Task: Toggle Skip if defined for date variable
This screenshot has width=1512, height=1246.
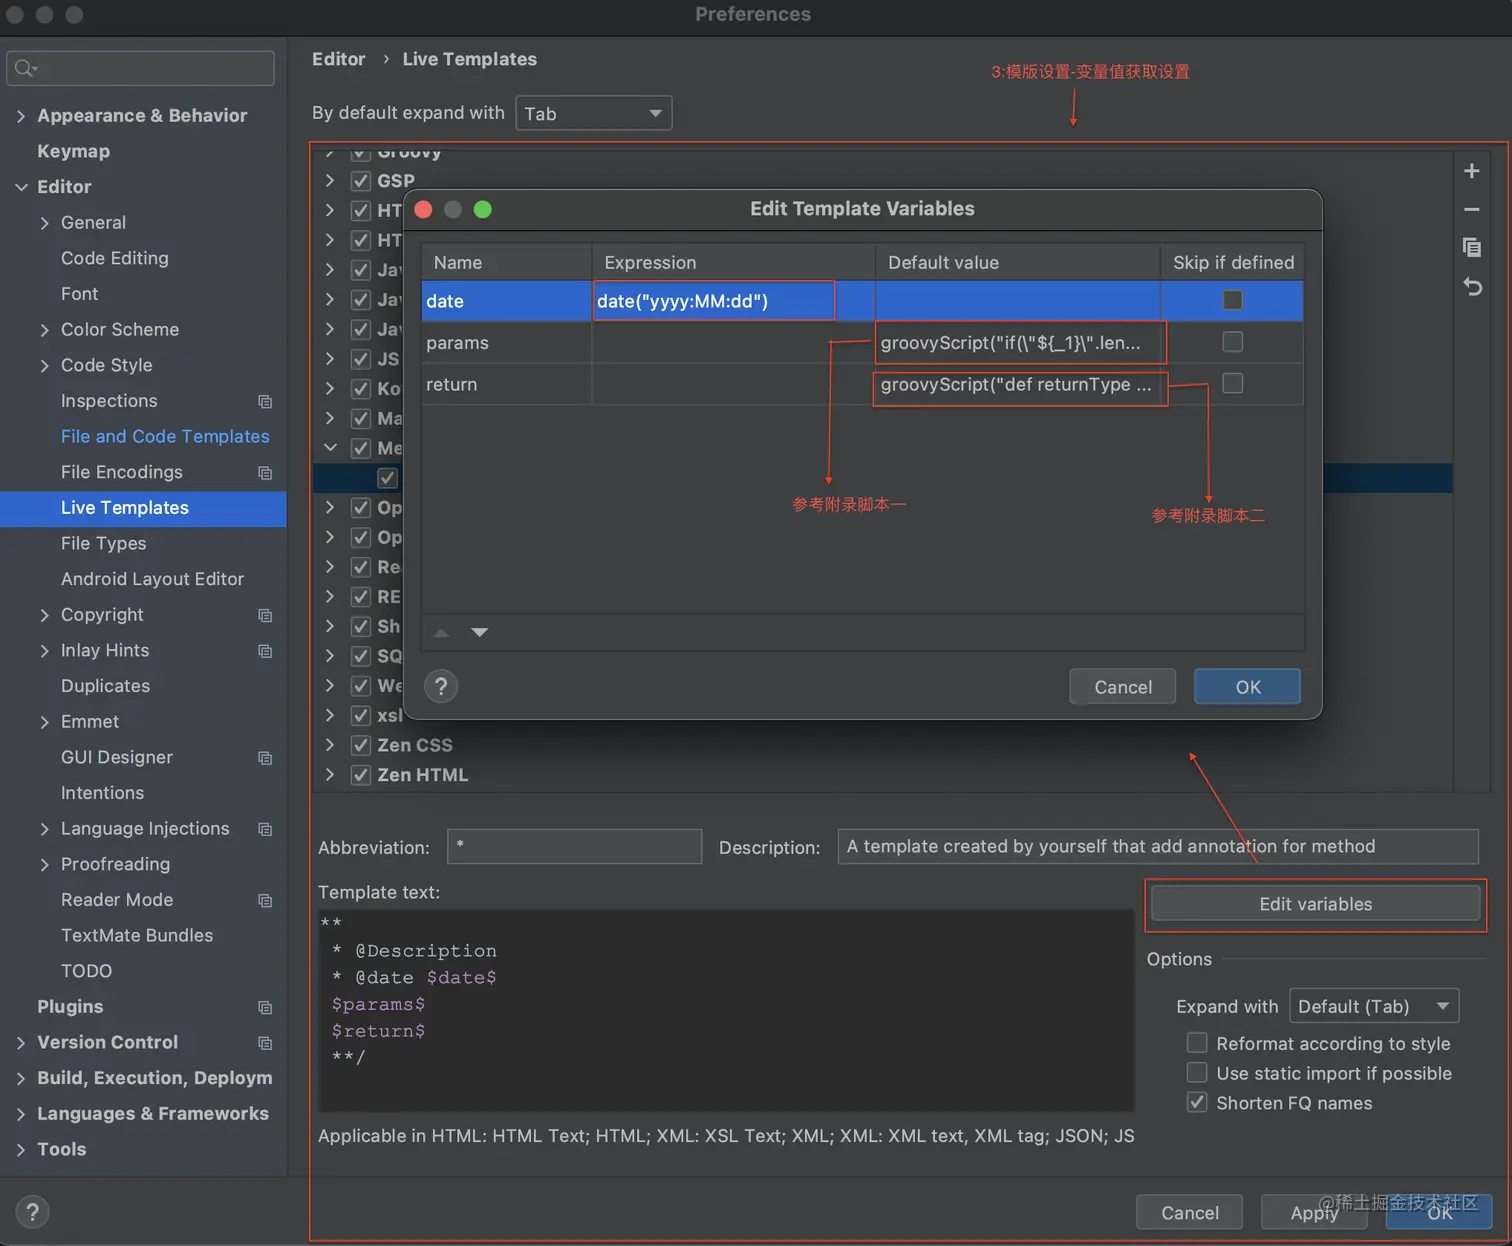Action: [x=1232, y=300]
